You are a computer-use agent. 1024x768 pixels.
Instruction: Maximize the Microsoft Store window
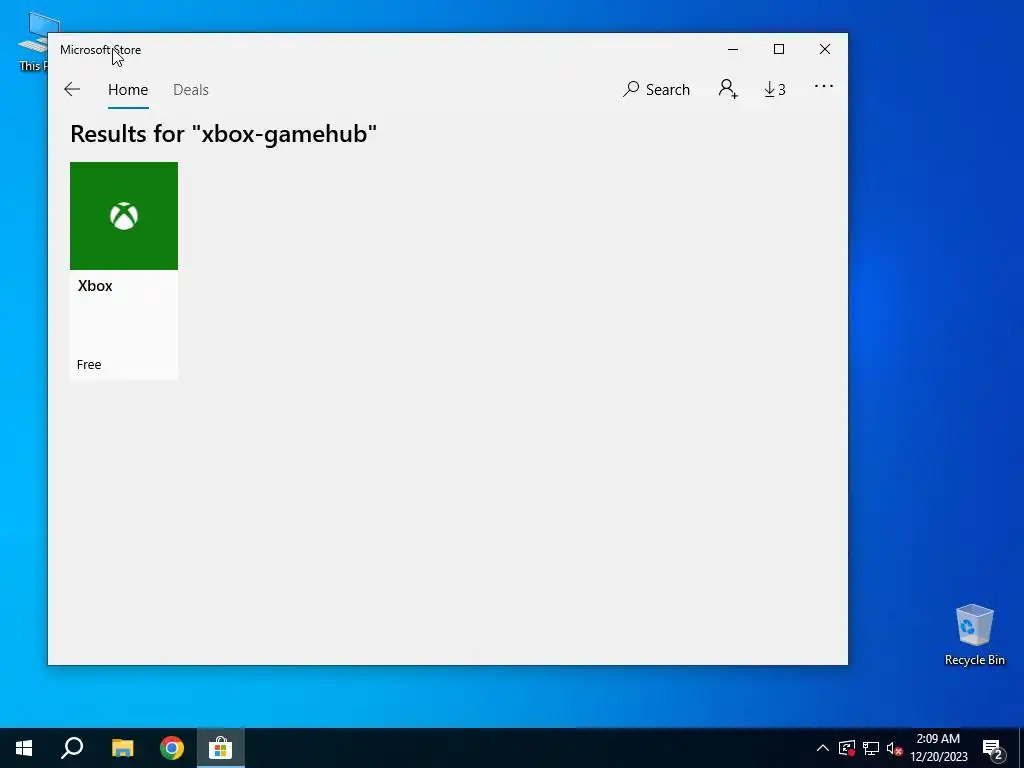coord(778,49)
